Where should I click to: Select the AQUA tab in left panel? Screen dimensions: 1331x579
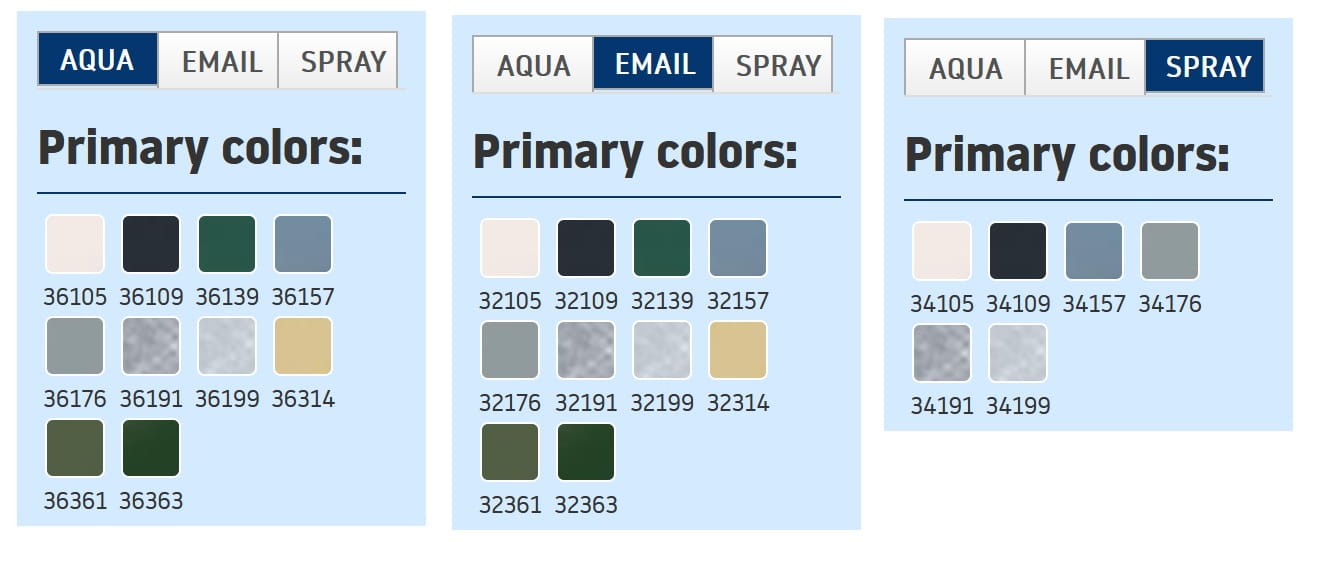point(97,60)
